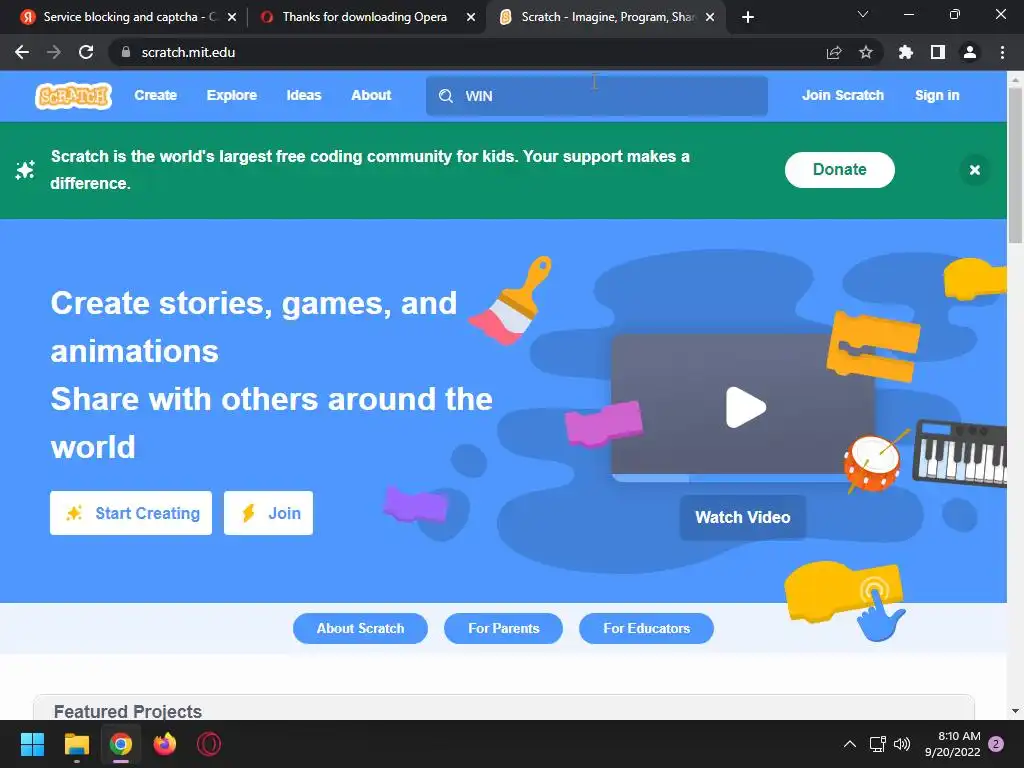Launch Opera from the taskbar
1024x768 pixels.
(209, 744)
